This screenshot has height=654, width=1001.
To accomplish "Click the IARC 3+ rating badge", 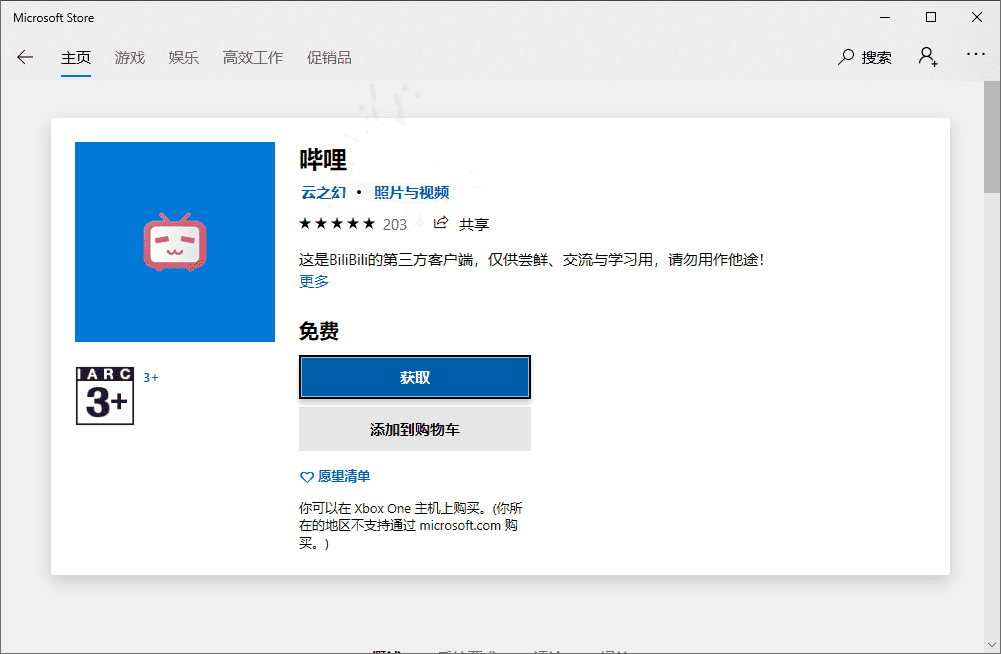I will [105, 396].
